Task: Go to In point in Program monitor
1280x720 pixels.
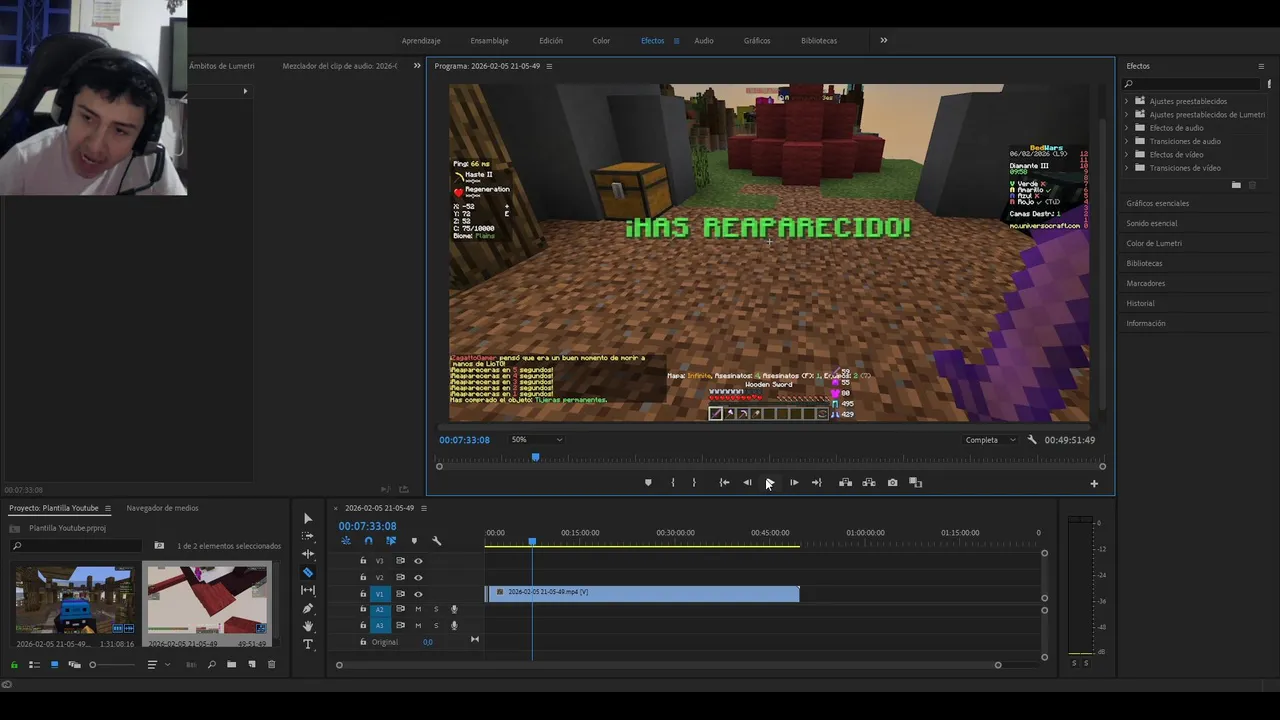Action: point(724,483)
